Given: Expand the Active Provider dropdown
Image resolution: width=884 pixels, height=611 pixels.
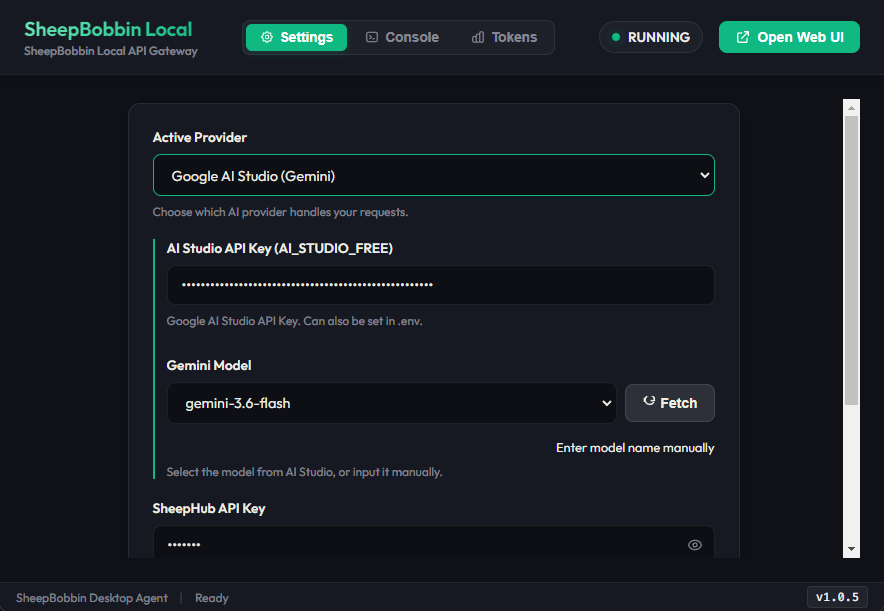Looking at the screenshot, I should (x=434, y=175).
